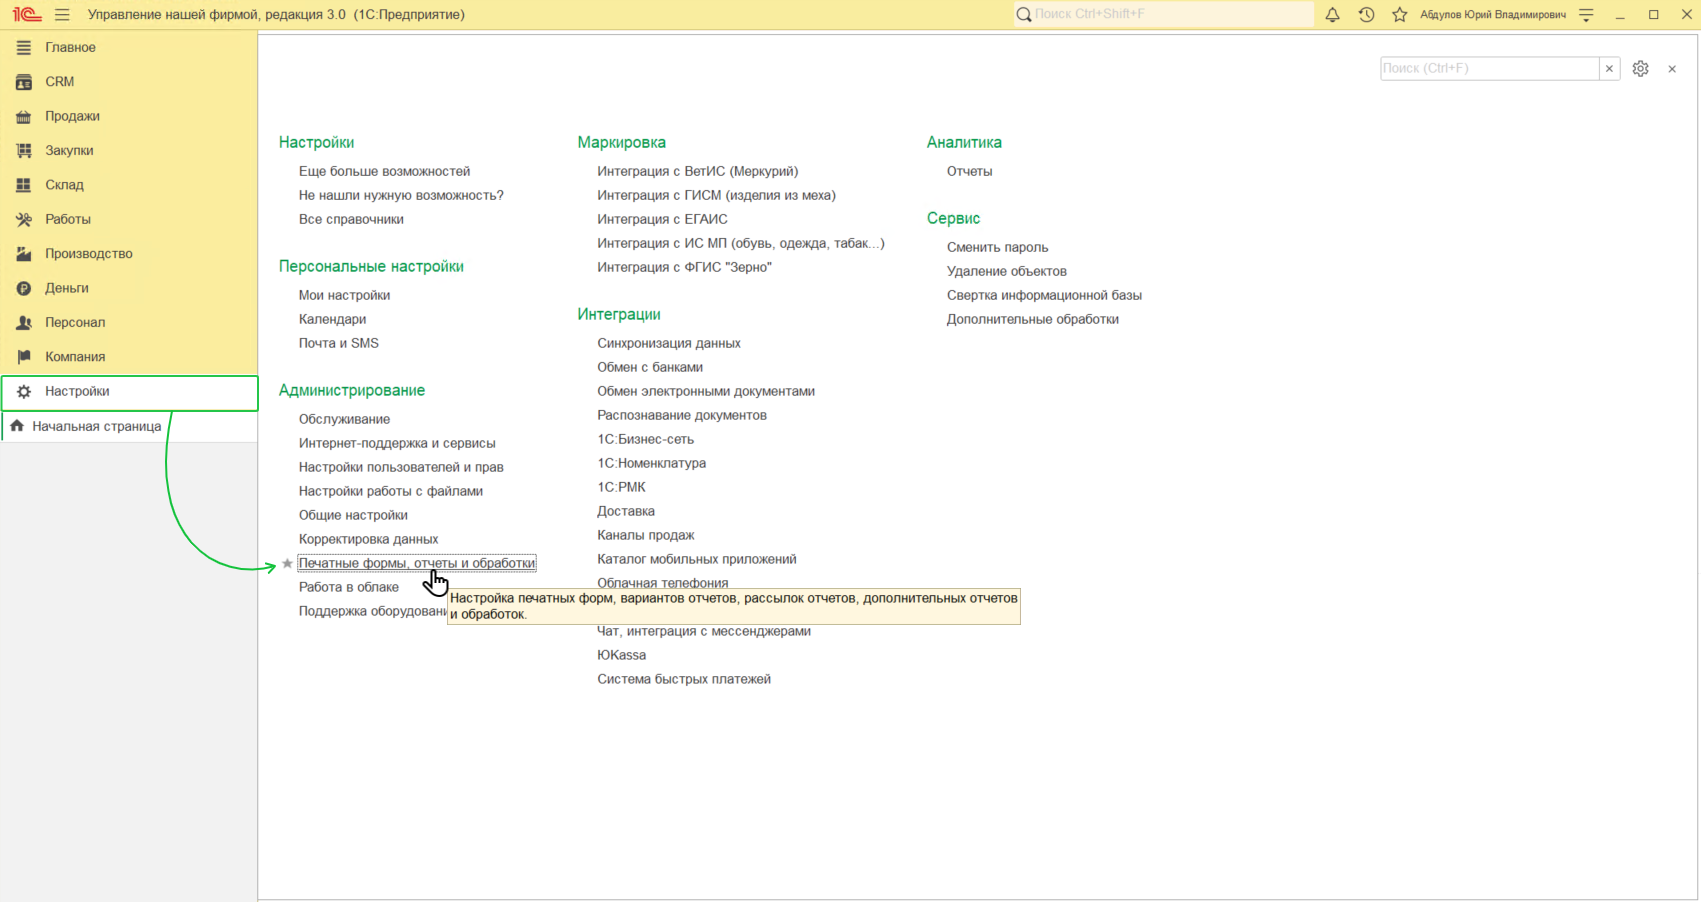Open Интернет-поддержка и сервисы
The height and width of the screenshot is (902, 1701).
[397, 443]
